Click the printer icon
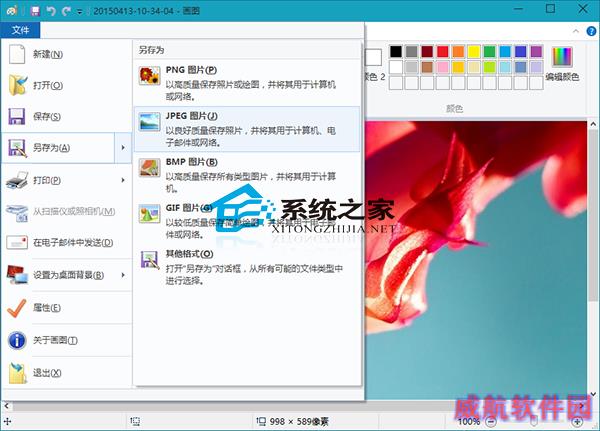 click(17, 180)
